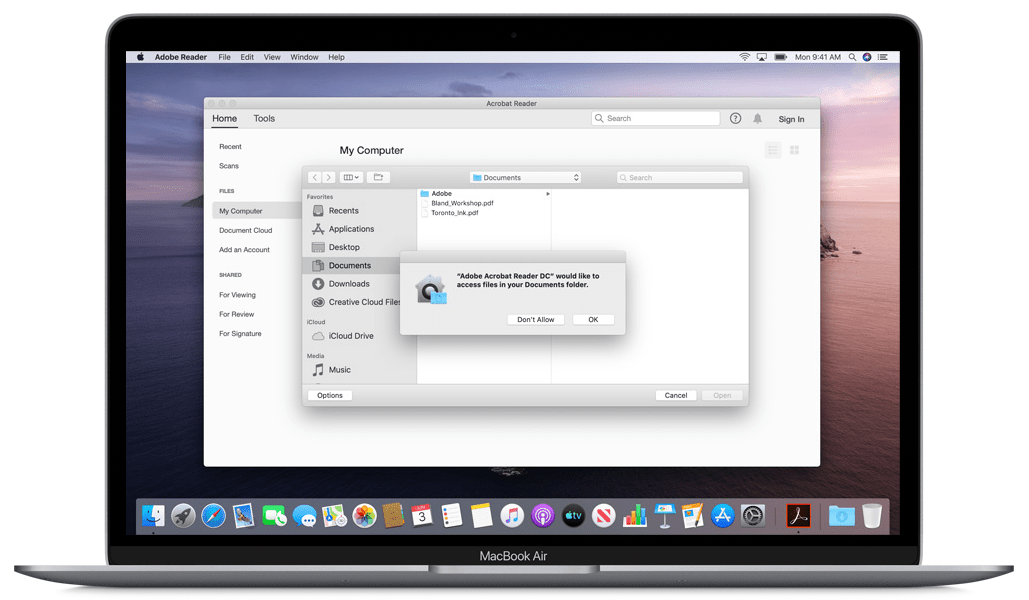Select Applications in Favorites sidebar
This screenshot has width=1029, height=600.
[x=352, y=229]
